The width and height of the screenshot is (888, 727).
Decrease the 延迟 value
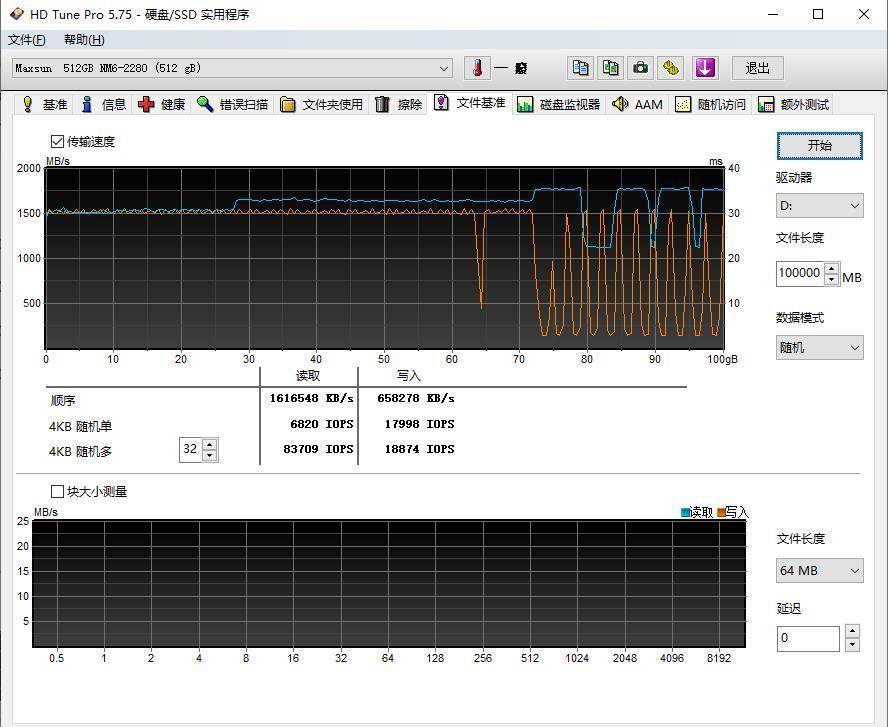[x=852, y=645]
